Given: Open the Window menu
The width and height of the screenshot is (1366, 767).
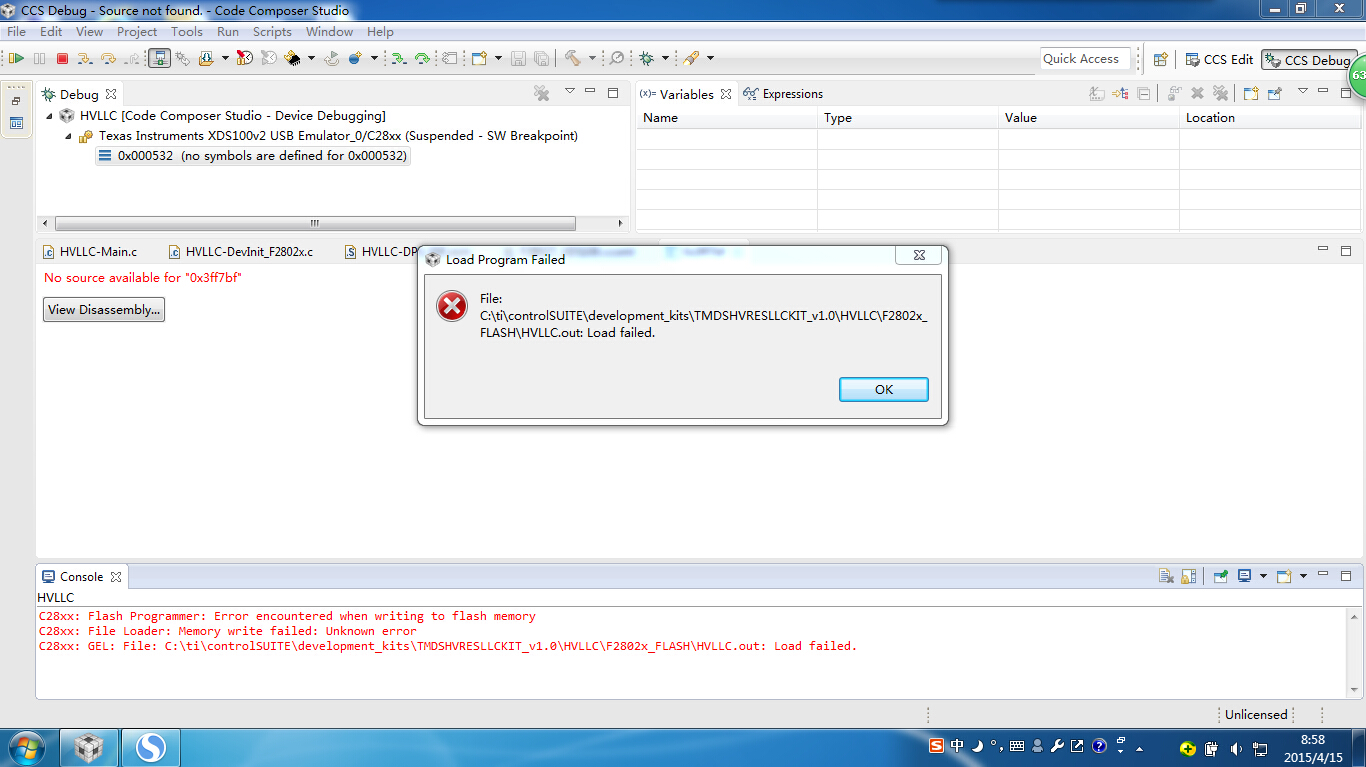Looking at the screenshot, I should (x=329, y=32).
